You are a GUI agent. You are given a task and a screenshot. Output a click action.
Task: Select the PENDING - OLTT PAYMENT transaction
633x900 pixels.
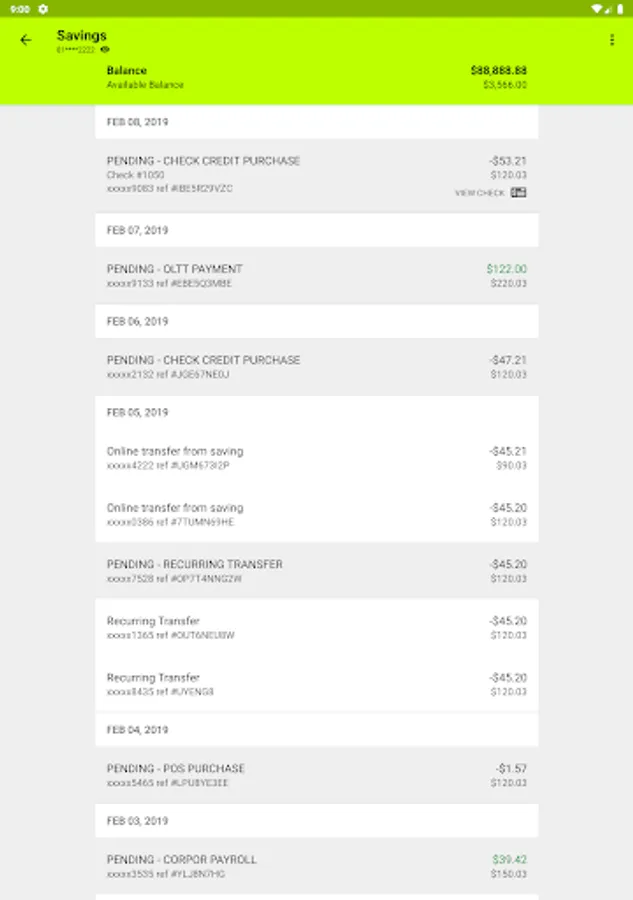pyautogui.click(x=316, y=276)
